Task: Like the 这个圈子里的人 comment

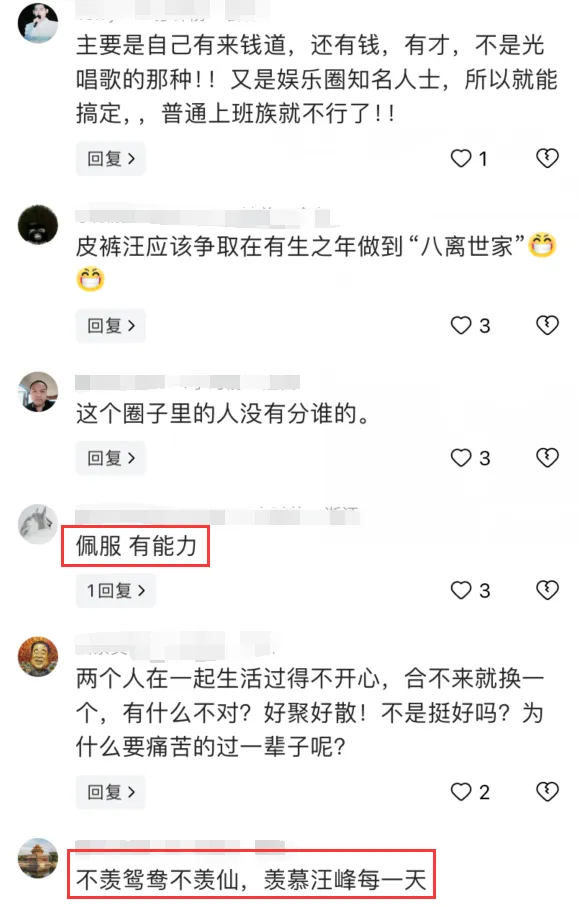Action: 461,458
